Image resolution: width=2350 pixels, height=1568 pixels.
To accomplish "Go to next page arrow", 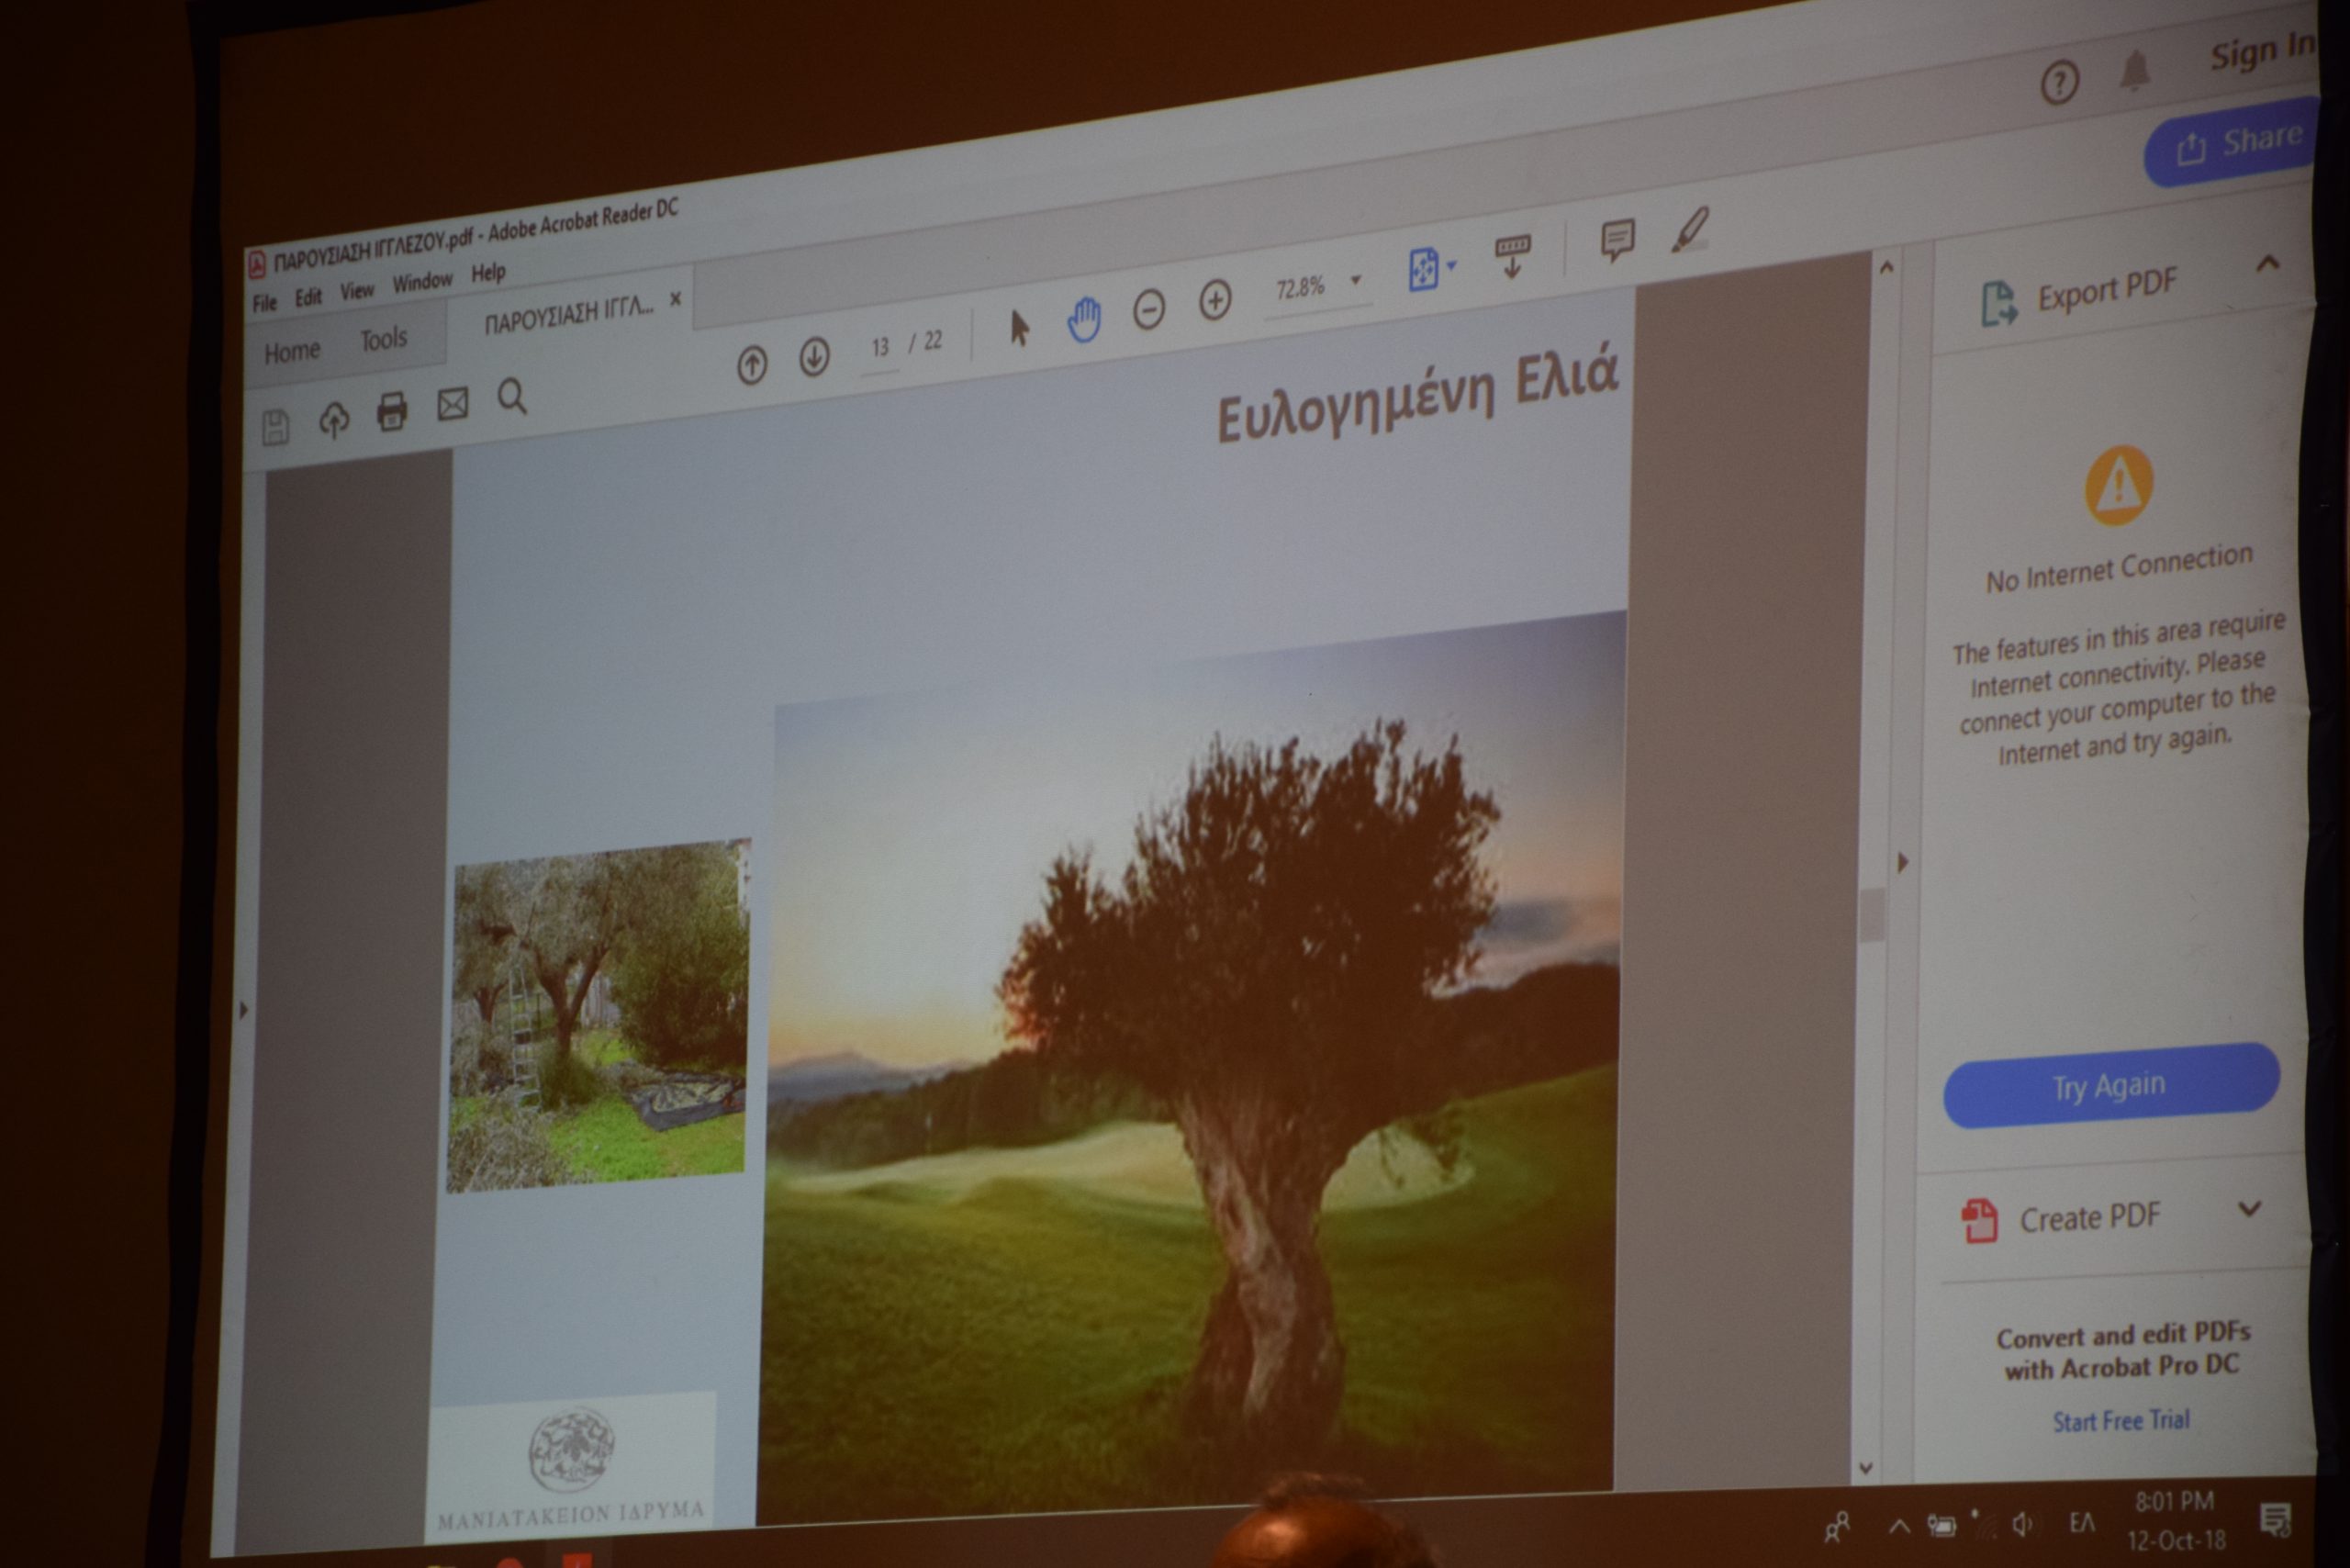I will 814,357.
